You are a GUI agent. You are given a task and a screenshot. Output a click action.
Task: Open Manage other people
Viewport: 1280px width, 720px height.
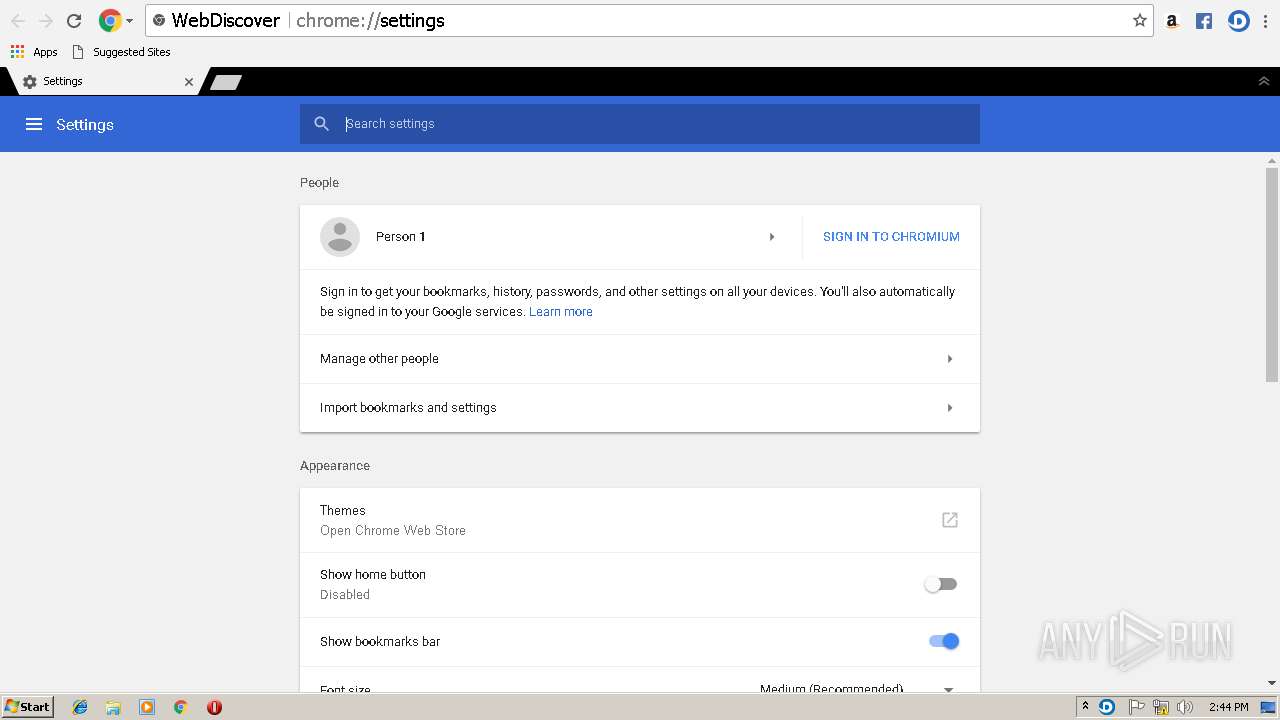tap(640, 359)
